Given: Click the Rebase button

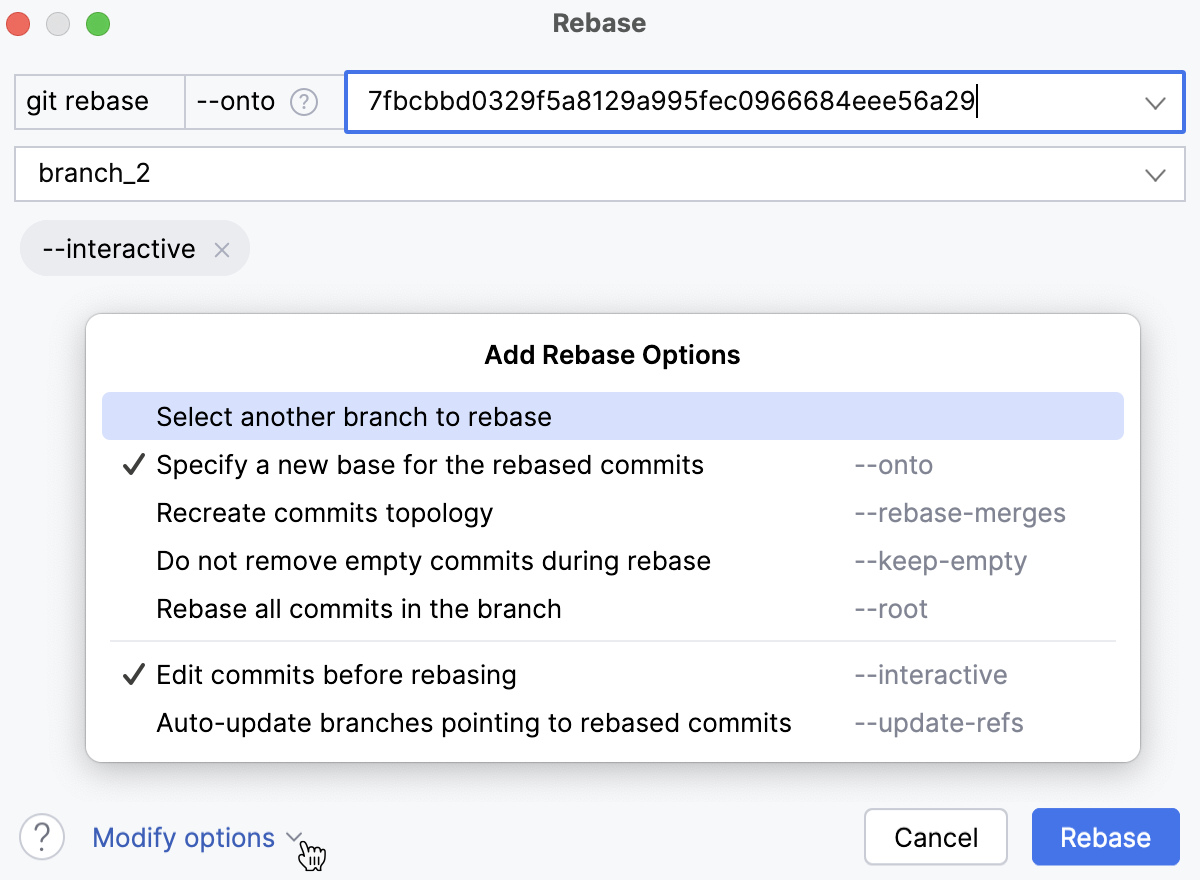Looking at the screenshot, I should (1105, 837).
